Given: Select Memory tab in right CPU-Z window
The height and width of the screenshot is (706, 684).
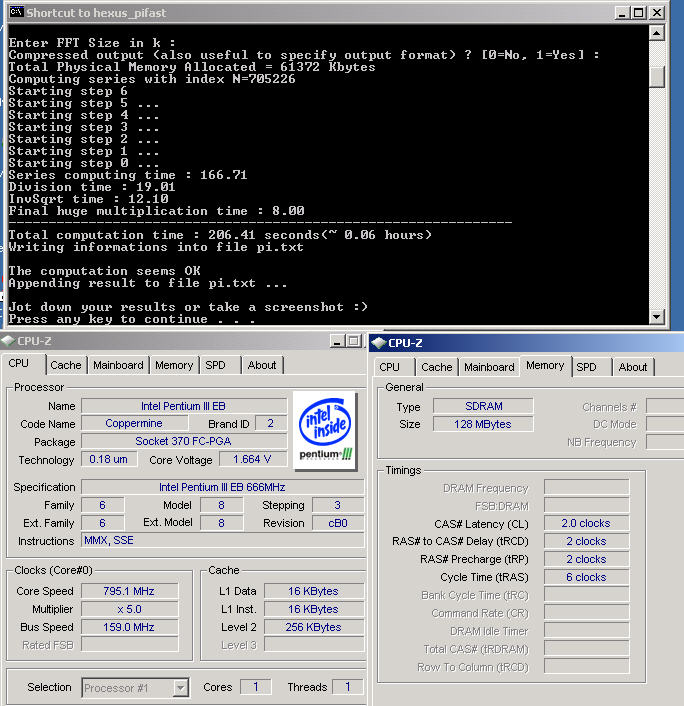Looking at the screenshot, I should pos(545,365).
